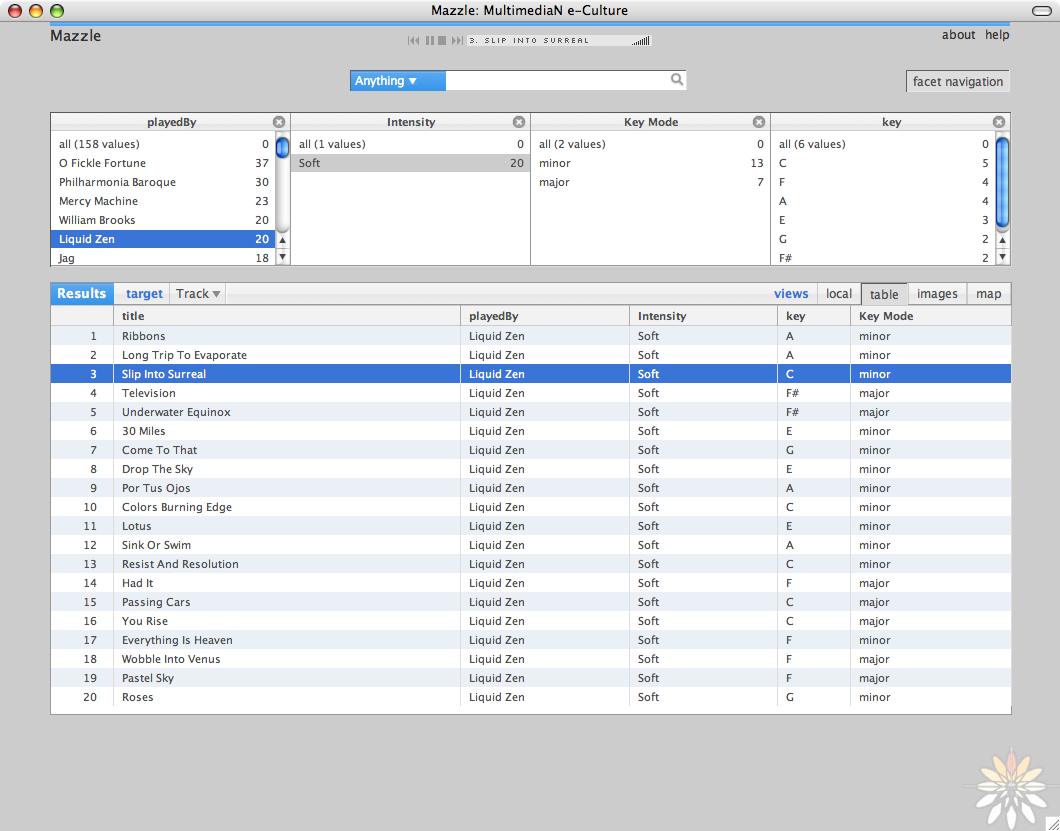Viewport: 1060px width, 831px height.
Task: Open the facet navigation panel
Action: [x=957, y=81]
